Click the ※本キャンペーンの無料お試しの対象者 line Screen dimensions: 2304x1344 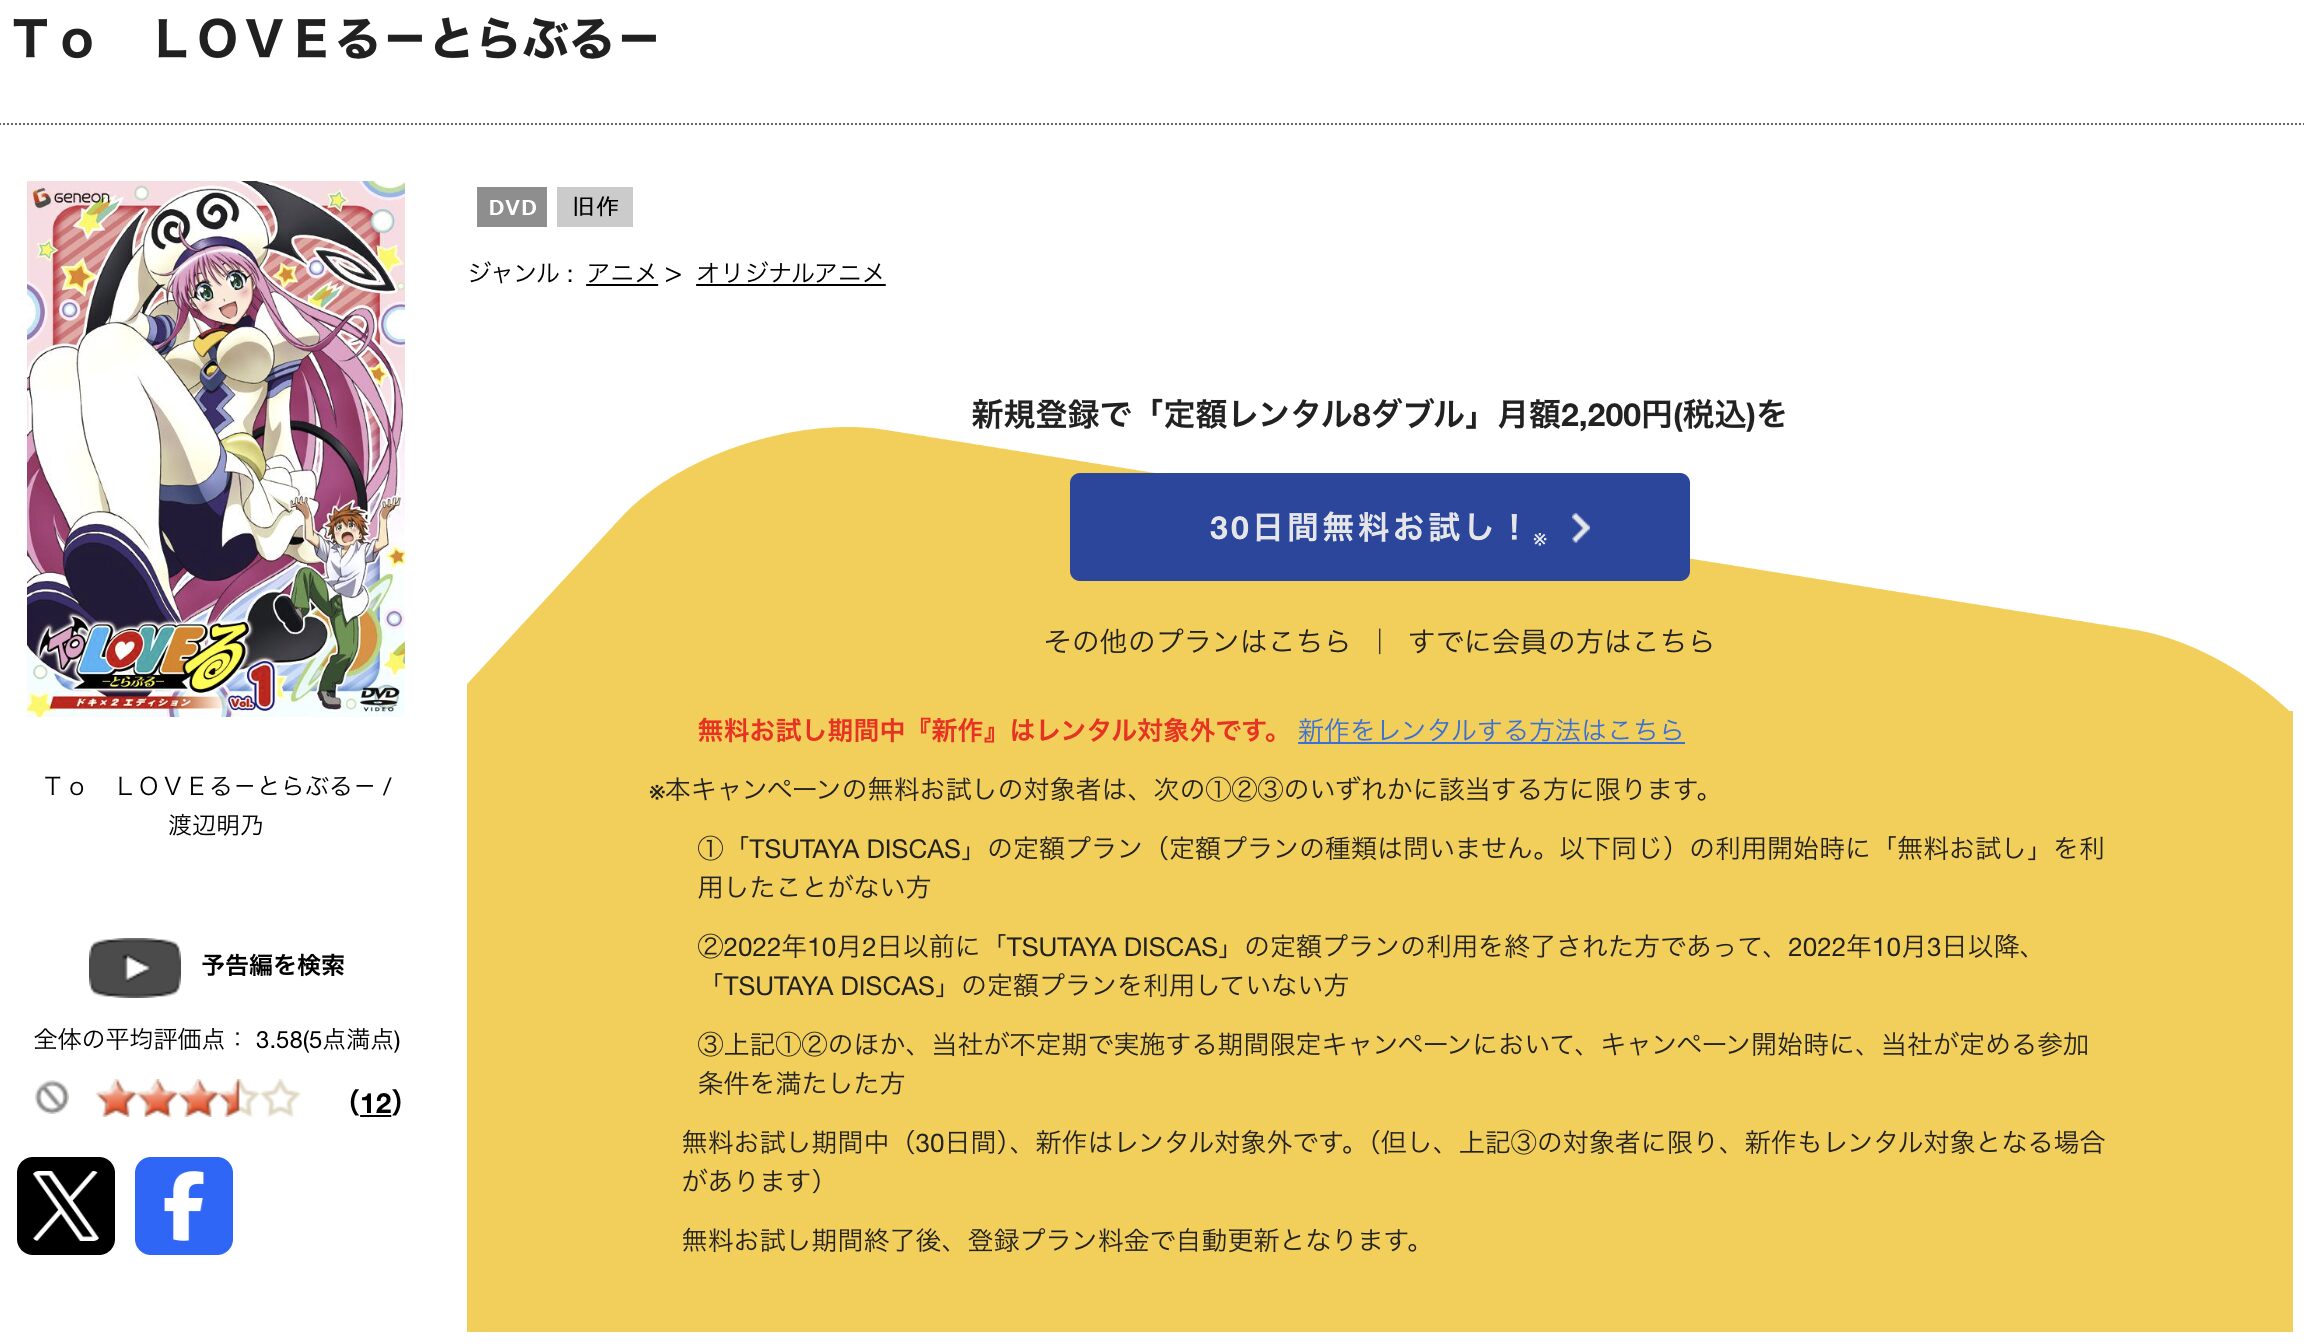[x=1182, y=790]
